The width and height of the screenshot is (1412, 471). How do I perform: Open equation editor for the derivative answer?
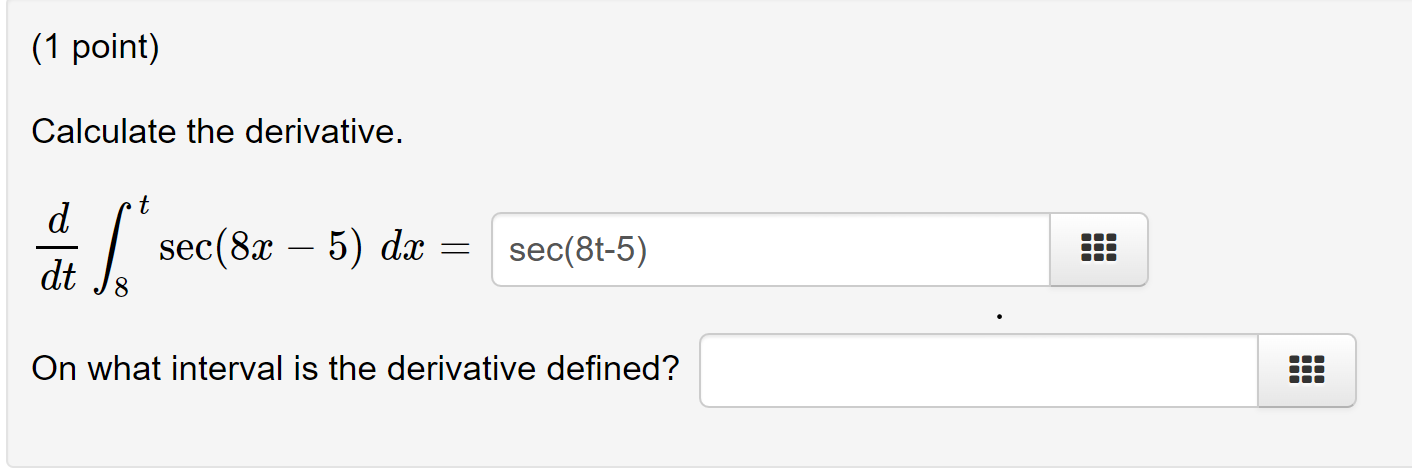(x=1099, y=249)
